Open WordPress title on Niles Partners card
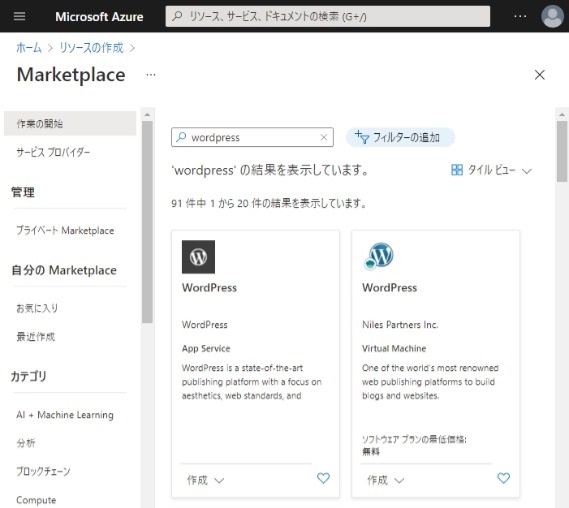 [389, 287]
